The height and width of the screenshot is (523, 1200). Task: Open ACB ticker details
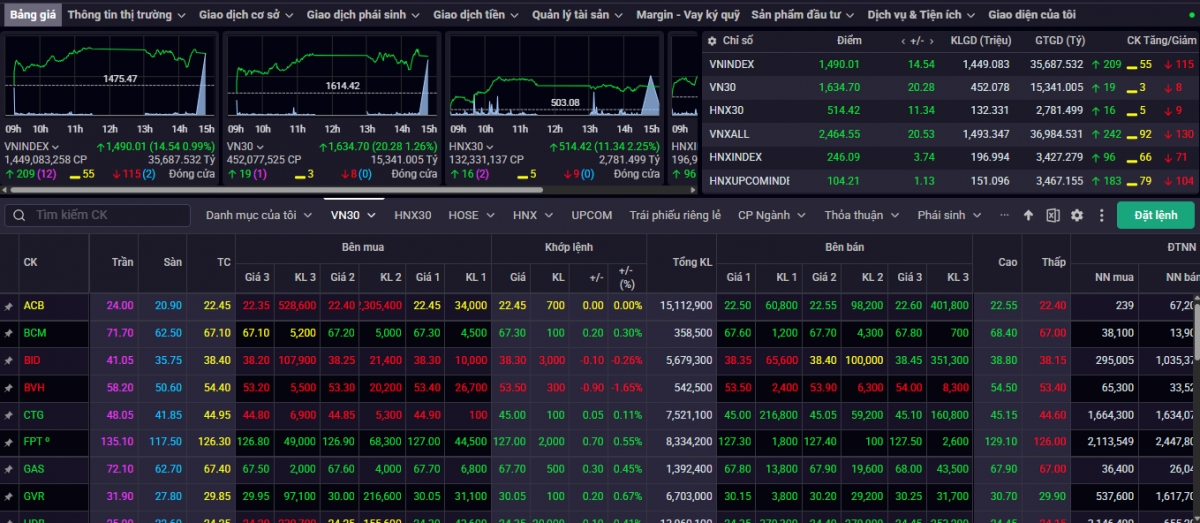click(34, 306)
